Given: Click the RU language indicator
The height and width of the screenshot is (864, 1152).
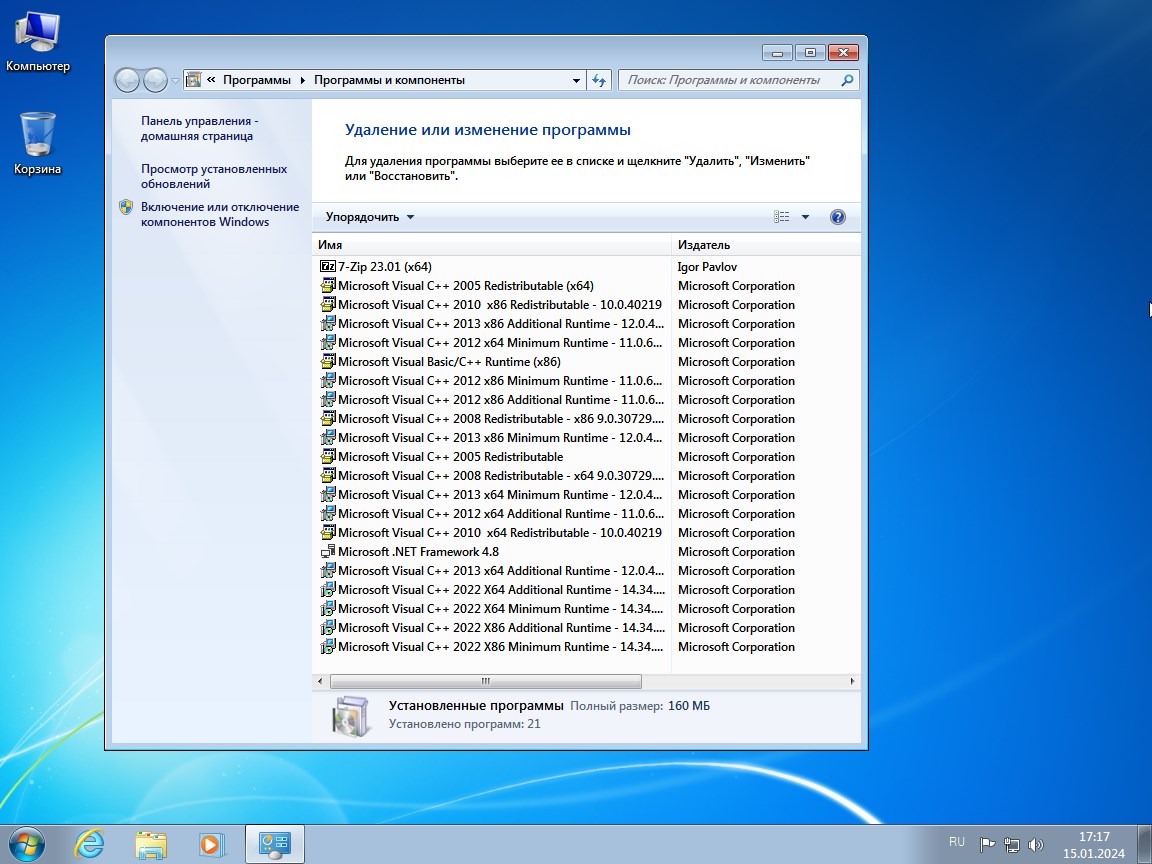Looking at the screenshot, I should tap(957, 842).
